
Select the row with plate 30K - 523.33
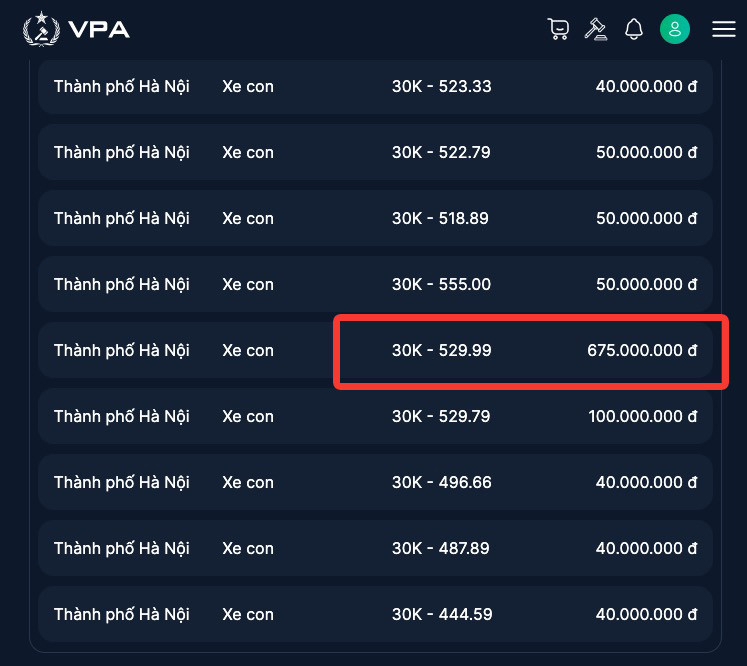[441, 86]
